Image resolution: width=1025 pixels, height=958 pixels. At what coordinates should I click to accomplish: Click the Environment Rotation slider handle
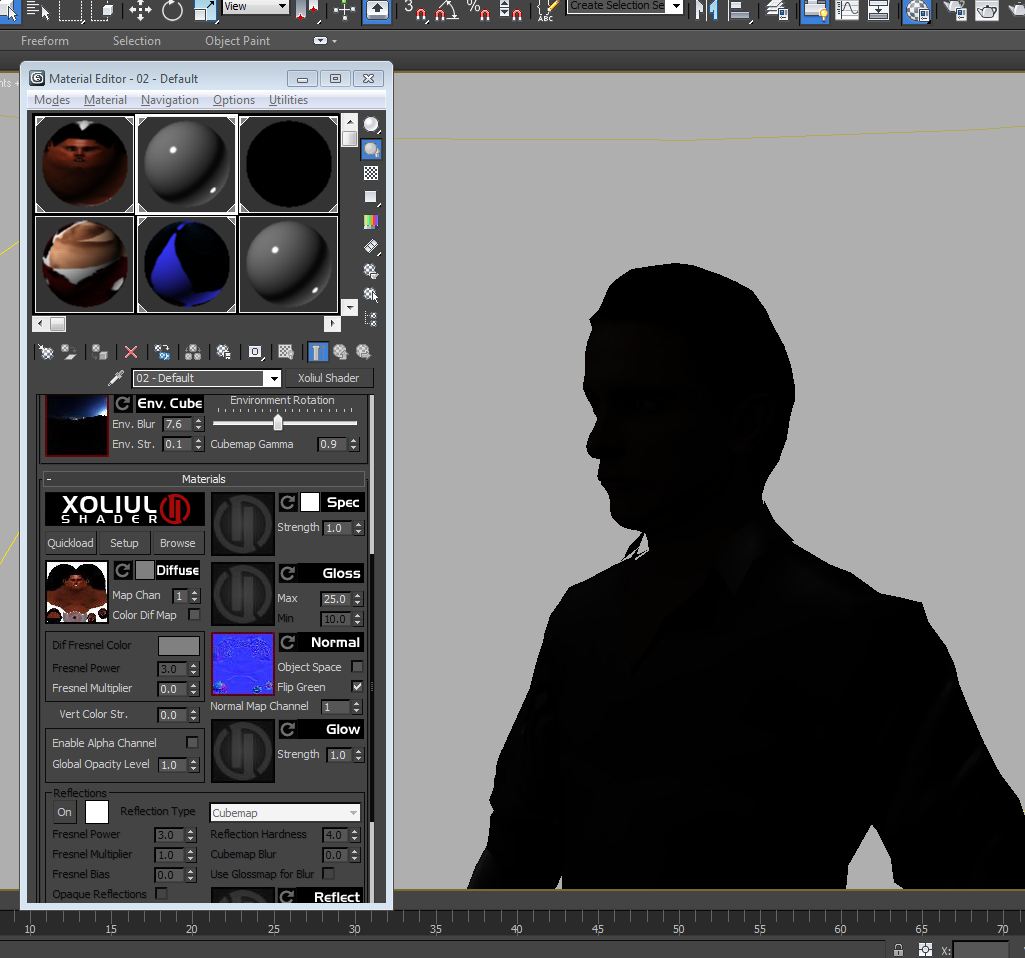pos(278,423)
